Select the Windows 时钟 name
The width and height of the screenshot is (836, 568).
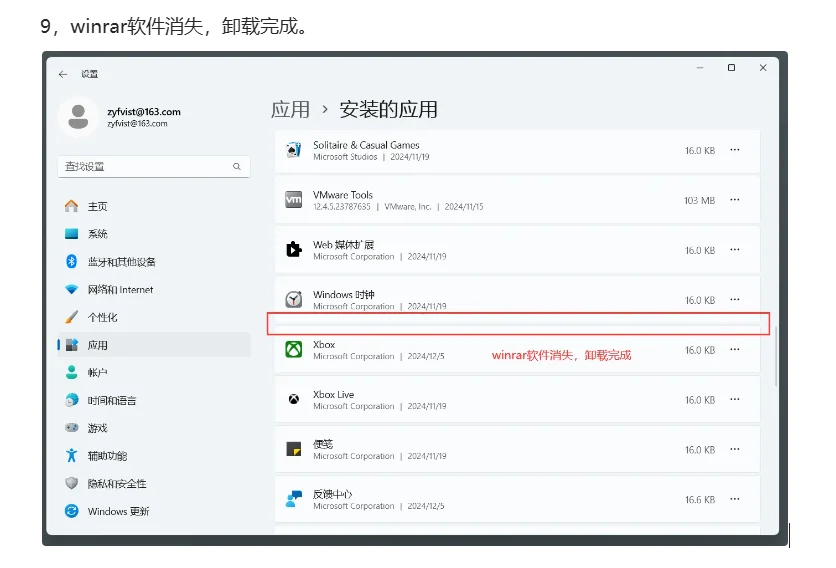344,295
